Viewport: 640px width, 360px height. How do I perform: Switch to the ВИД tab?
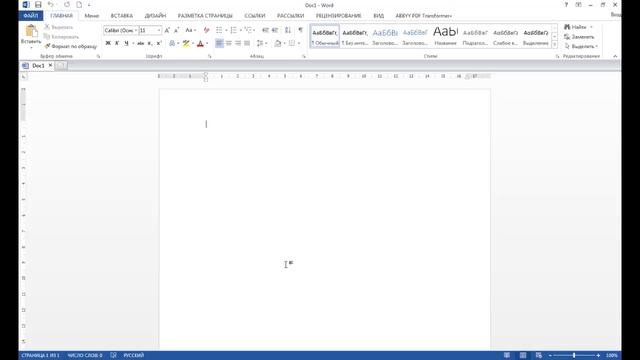click(x=378, y=16)
